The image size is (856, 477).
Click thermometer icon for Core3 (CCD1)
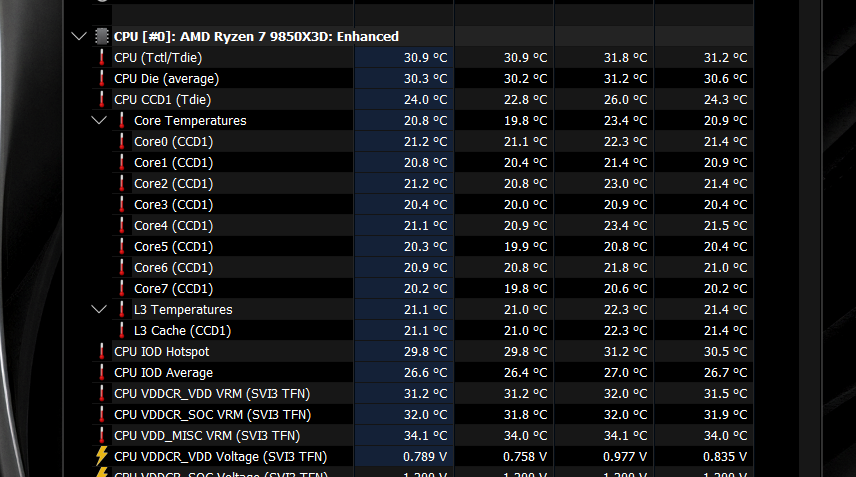[122, 205]
